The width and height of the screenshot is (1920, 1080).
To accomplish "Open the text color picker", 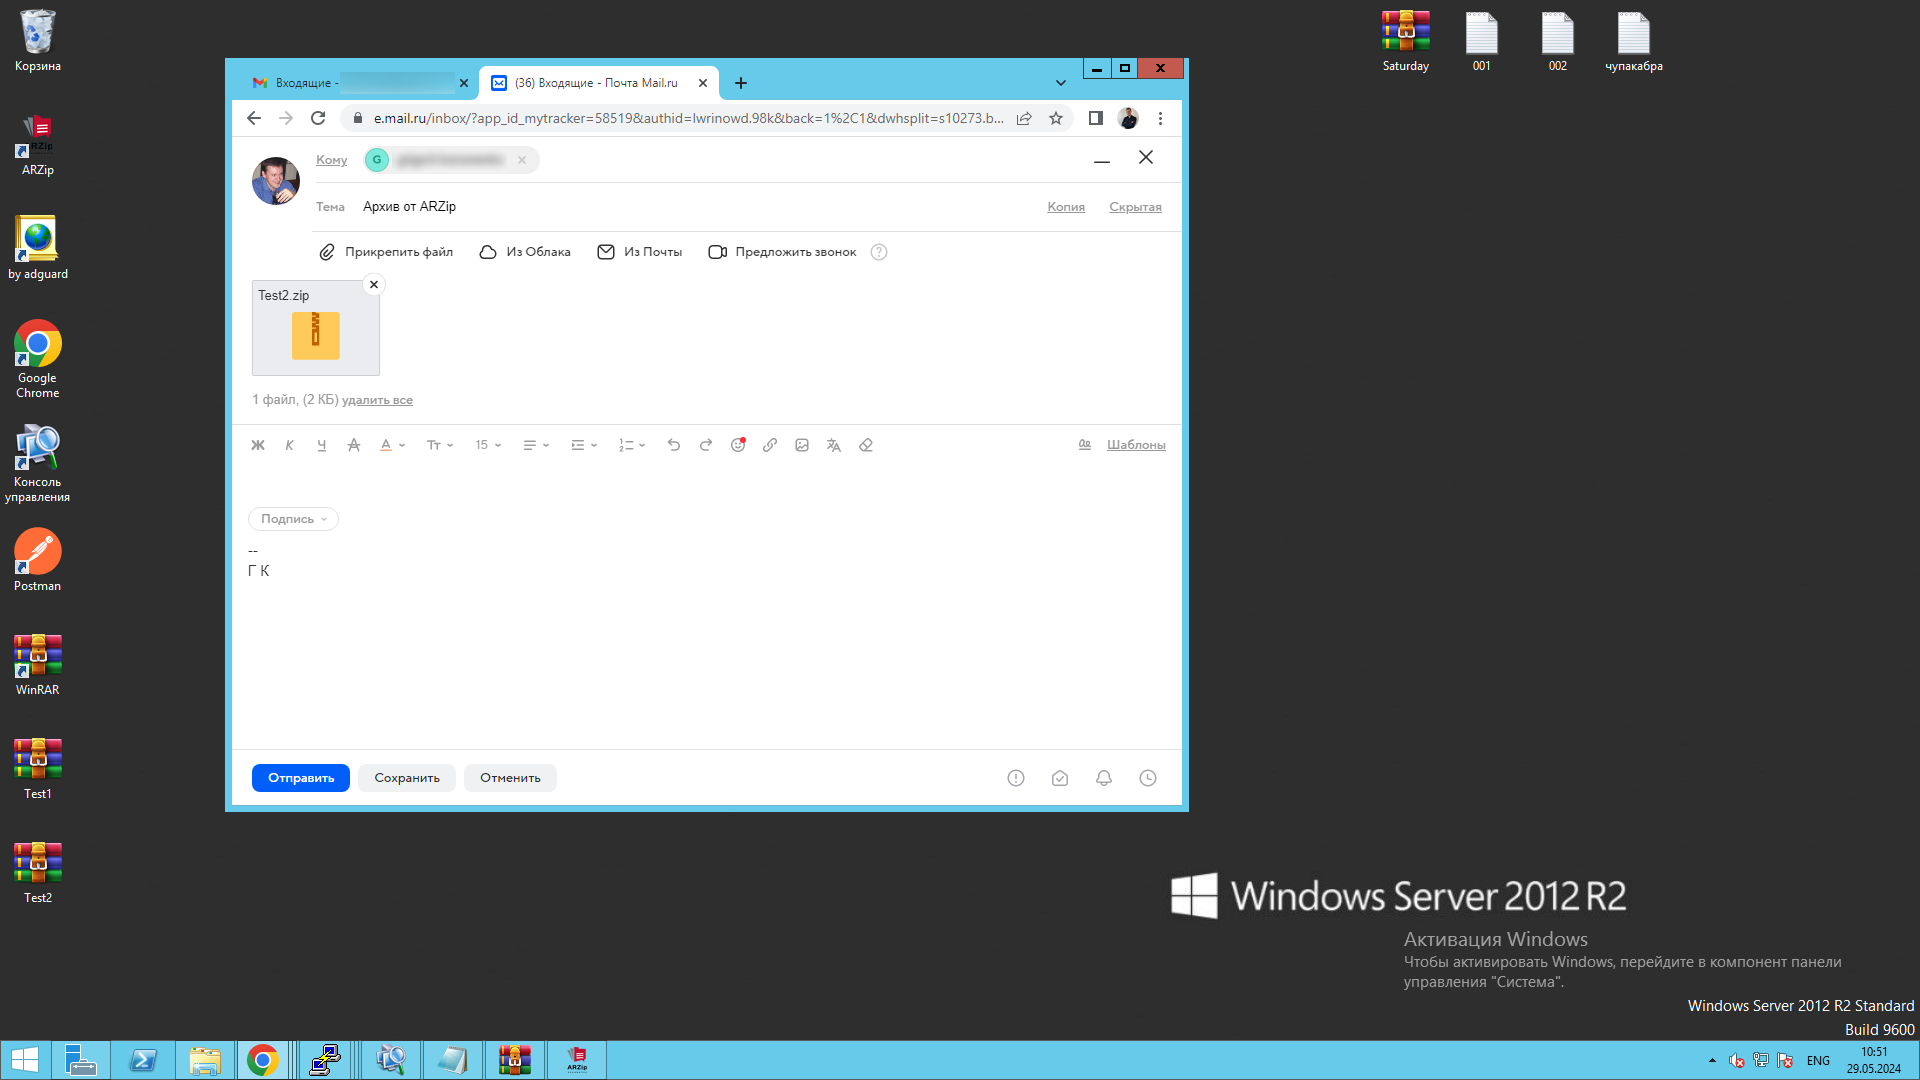I will [x=392, y=445].
